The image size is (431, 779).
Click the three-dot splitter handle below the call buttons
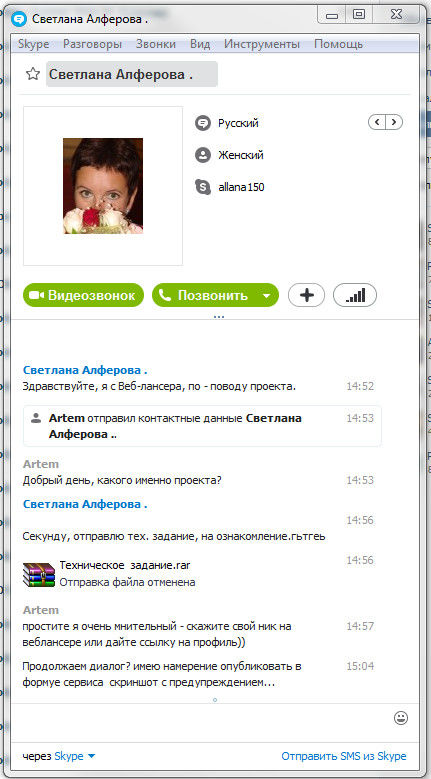click(218, 316)
